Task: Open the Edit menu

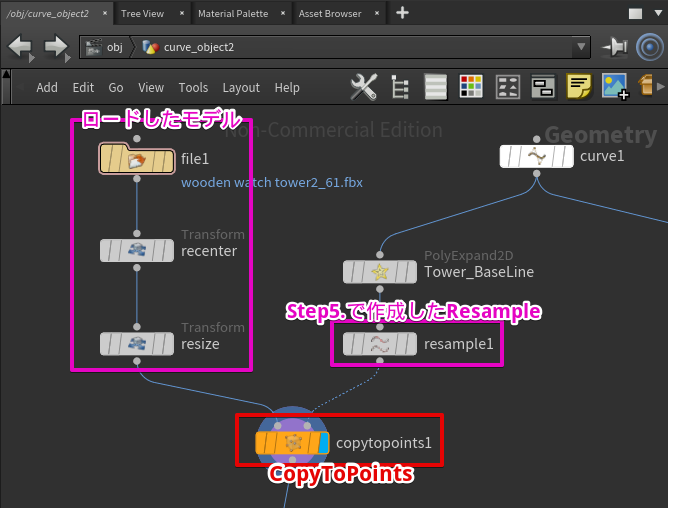Action: 83,88
